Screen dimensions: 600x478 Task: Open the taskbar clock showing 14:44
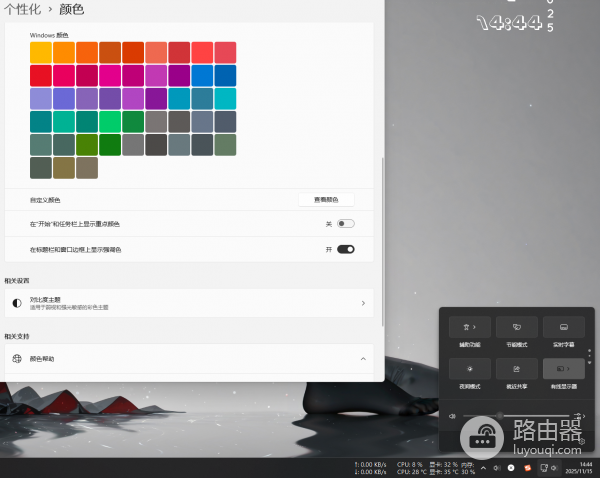(585, 467)
